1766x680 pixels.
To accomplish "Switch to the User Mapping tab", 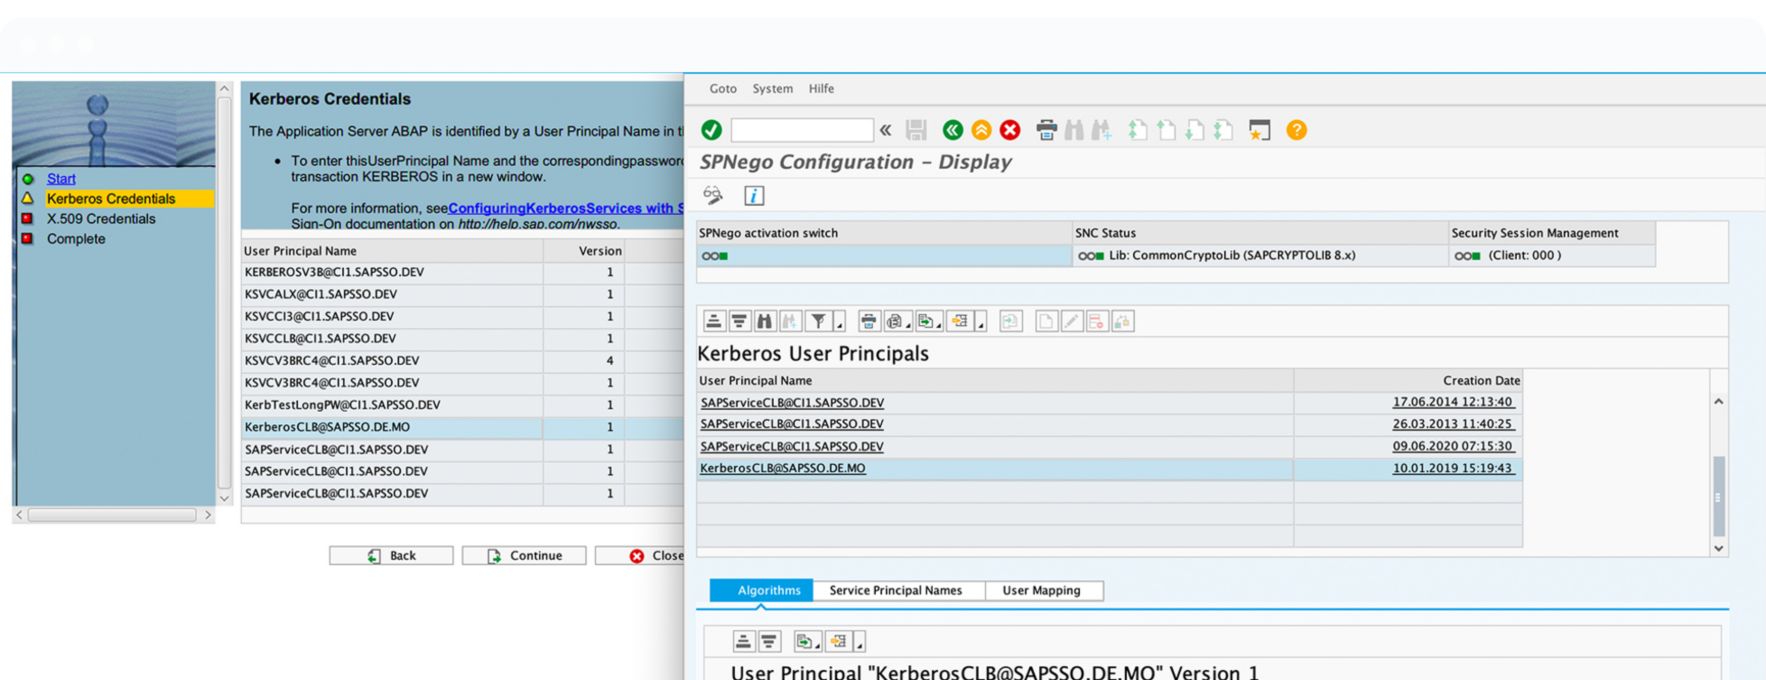I will [x=1041, y=591].
